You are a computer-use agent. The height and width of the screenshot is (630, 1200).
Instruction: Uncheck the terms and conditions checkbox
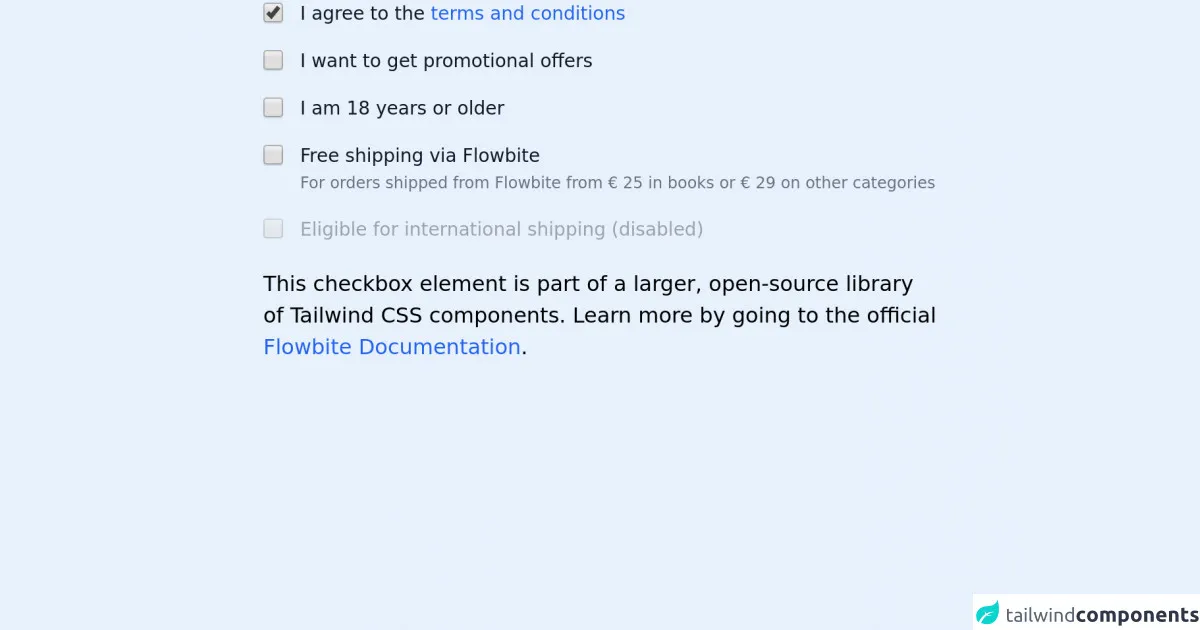pos(273,13)
